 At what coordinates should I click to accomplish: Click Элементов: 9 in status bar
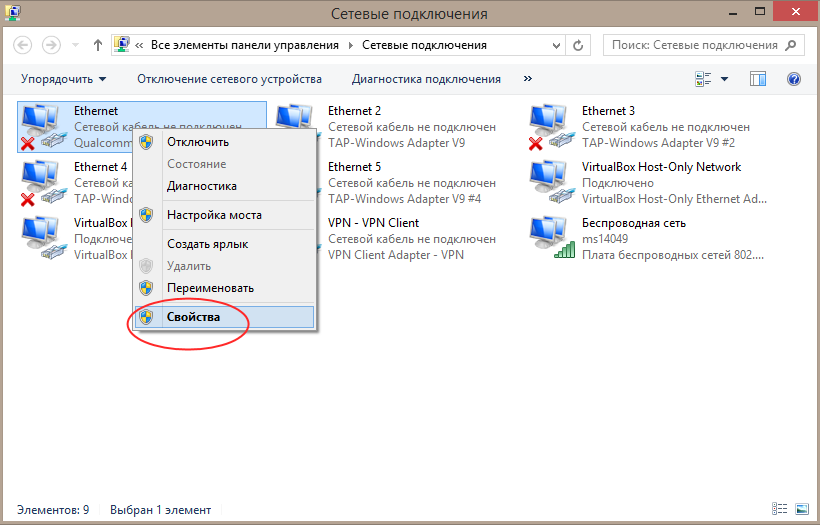[x=53, y=509]
